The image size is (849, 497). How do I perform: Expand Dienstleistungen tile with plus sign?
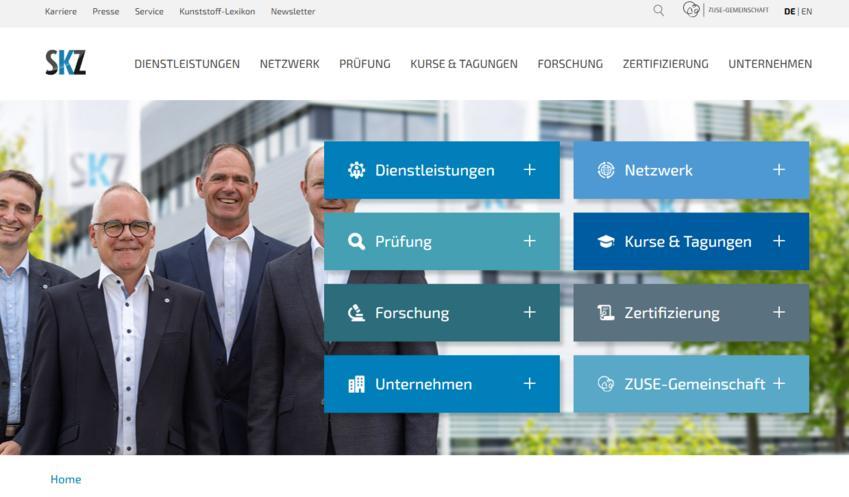530,170
